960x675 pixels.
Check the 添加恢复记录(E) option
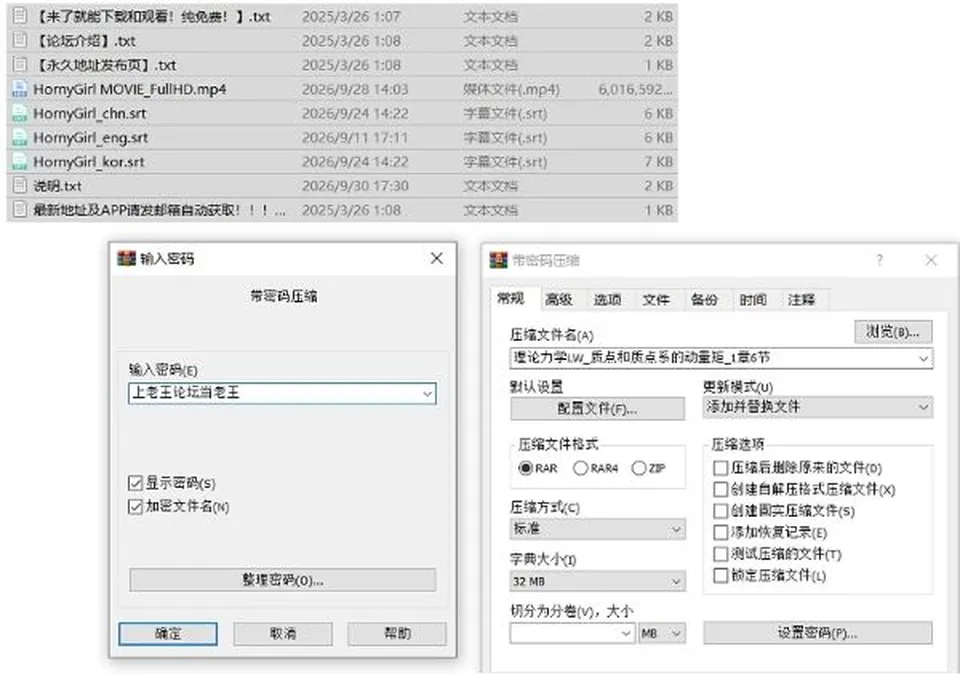pos(721,532)
